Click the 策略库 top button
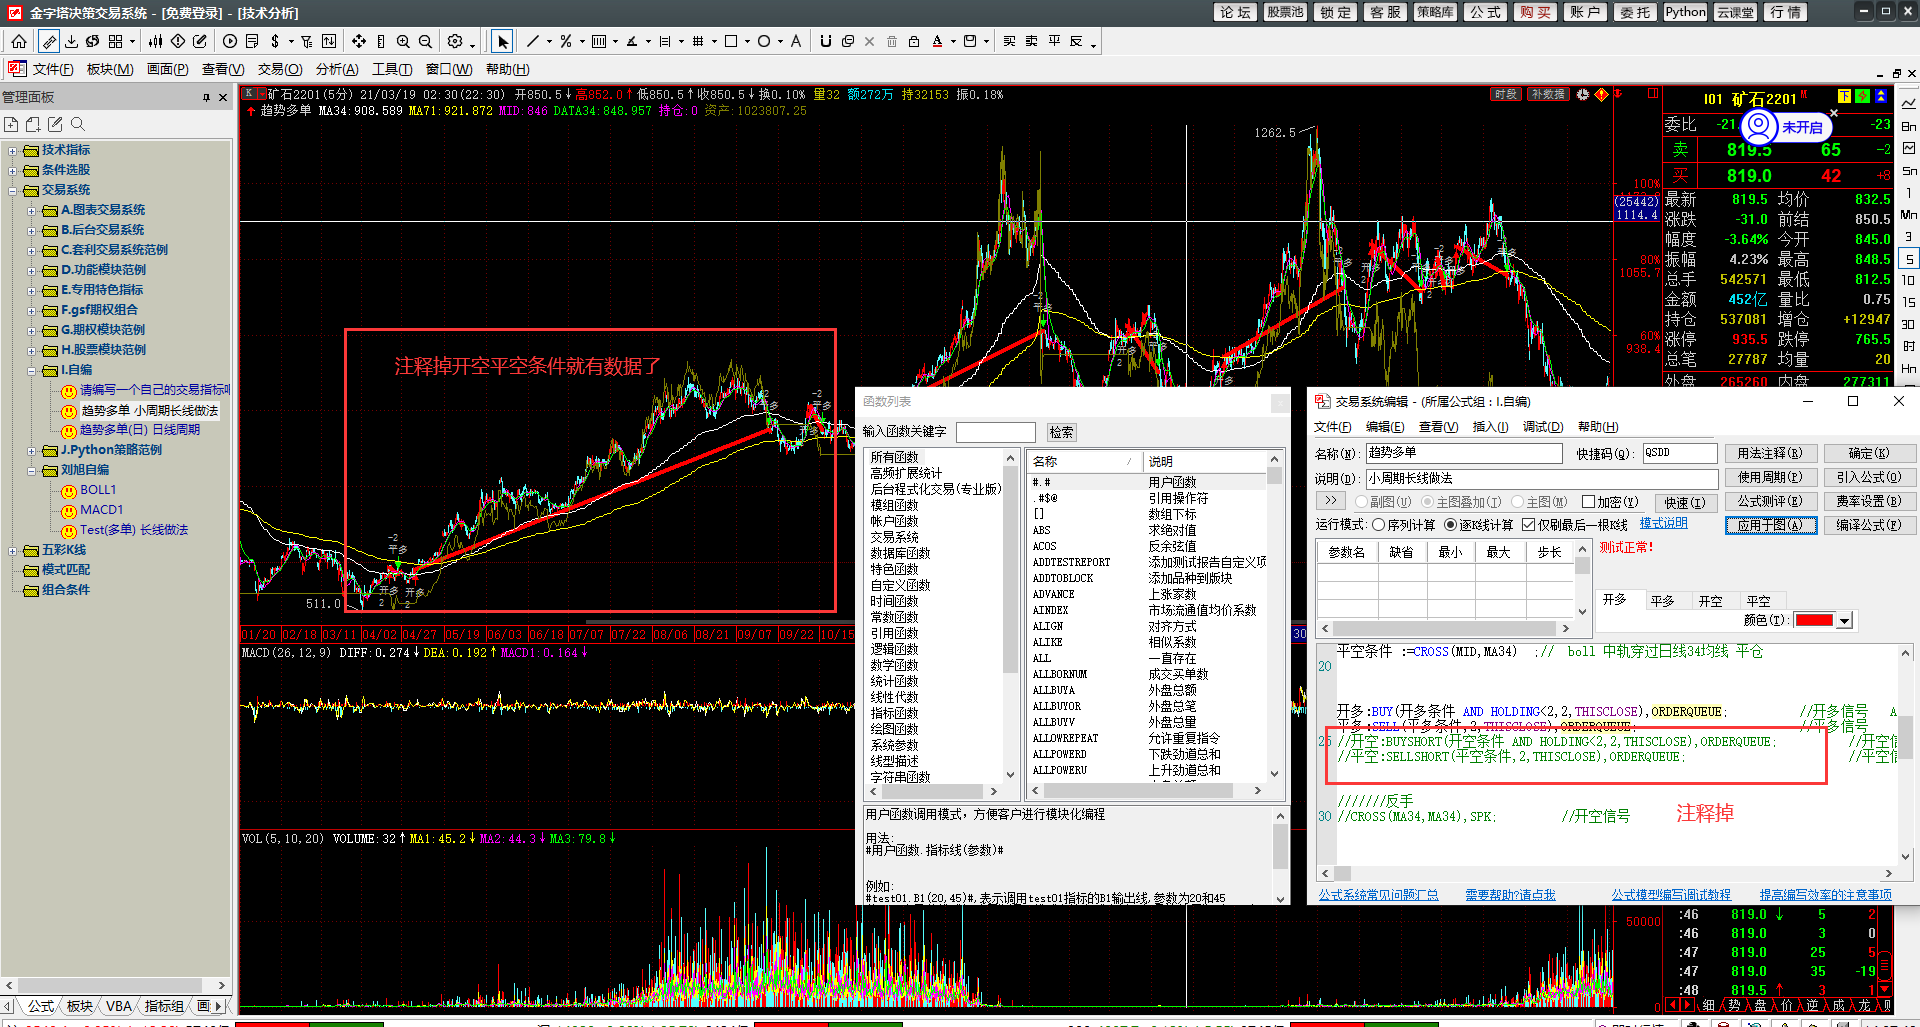The width and height of the screenshot is (1920, 1027). pos(1436,12)
